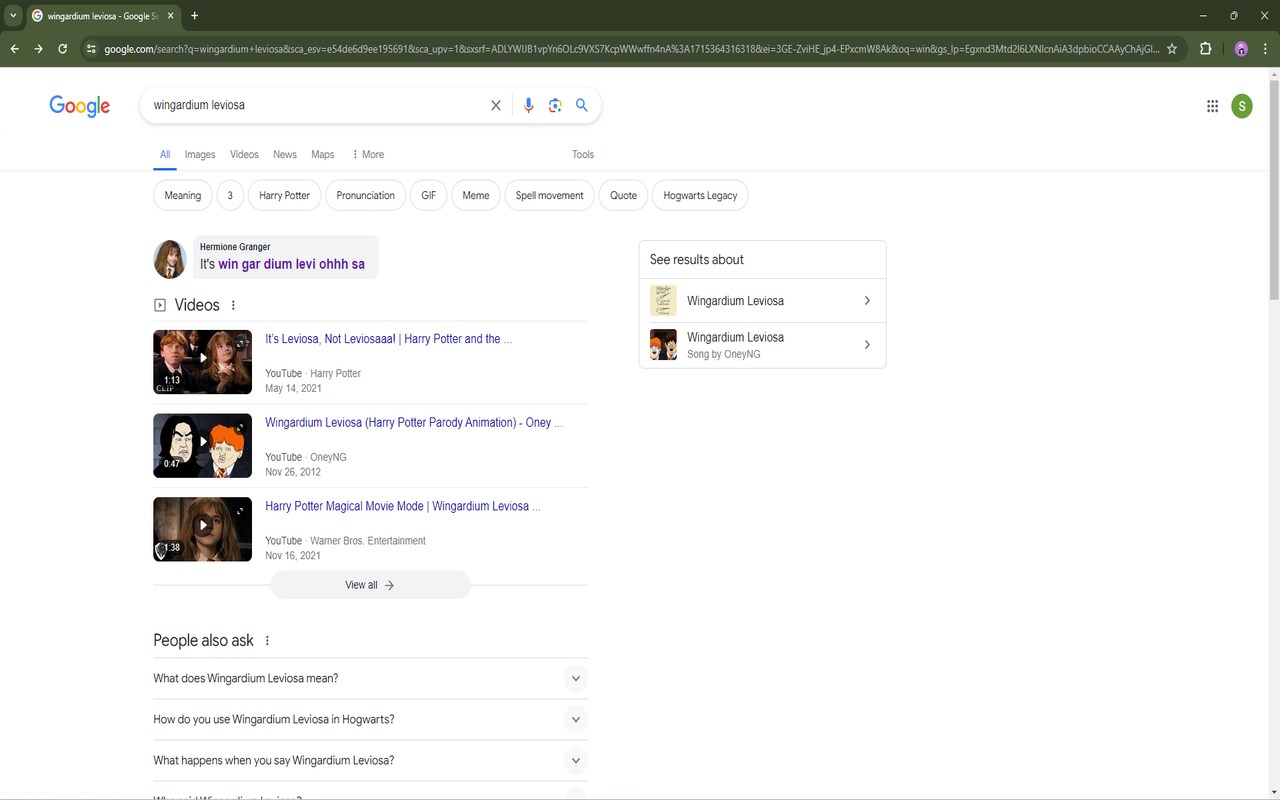Click the blue magnifier search icon

coord(582,105)
